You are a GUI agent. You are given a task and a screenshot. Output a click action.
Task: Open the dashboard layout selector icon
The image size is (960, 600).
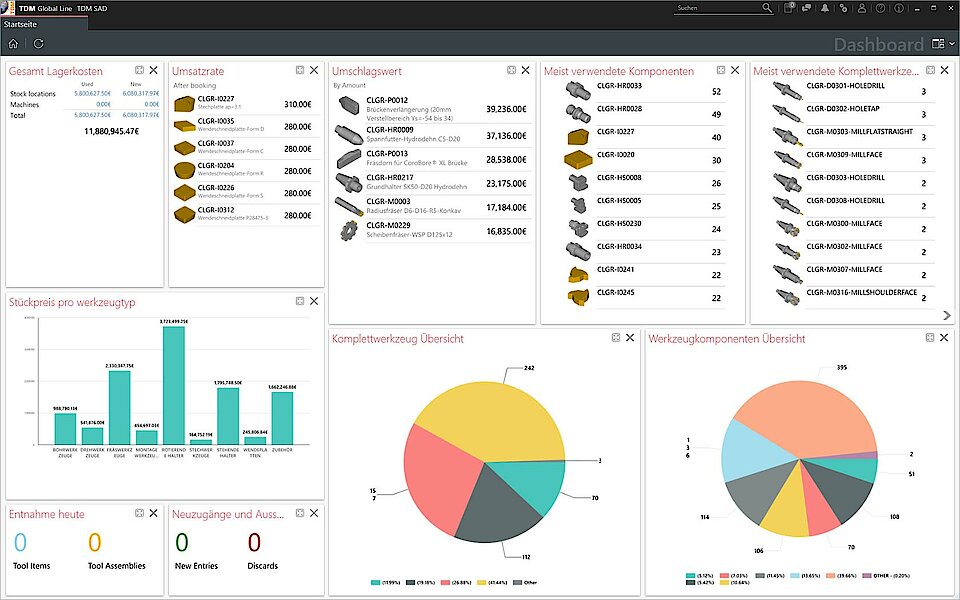pyautogui.click(x=938, y=44)
